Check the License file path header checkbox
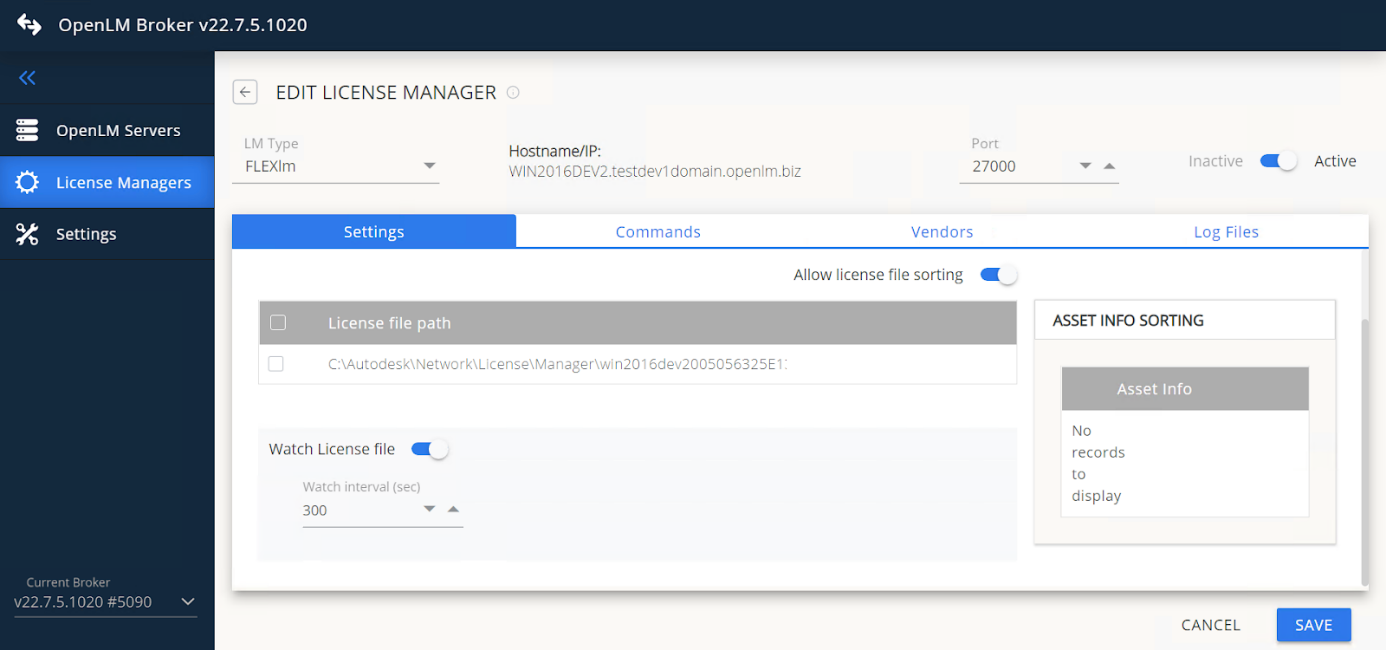Screen dimensions: 1386x650 tap(277, 322)
